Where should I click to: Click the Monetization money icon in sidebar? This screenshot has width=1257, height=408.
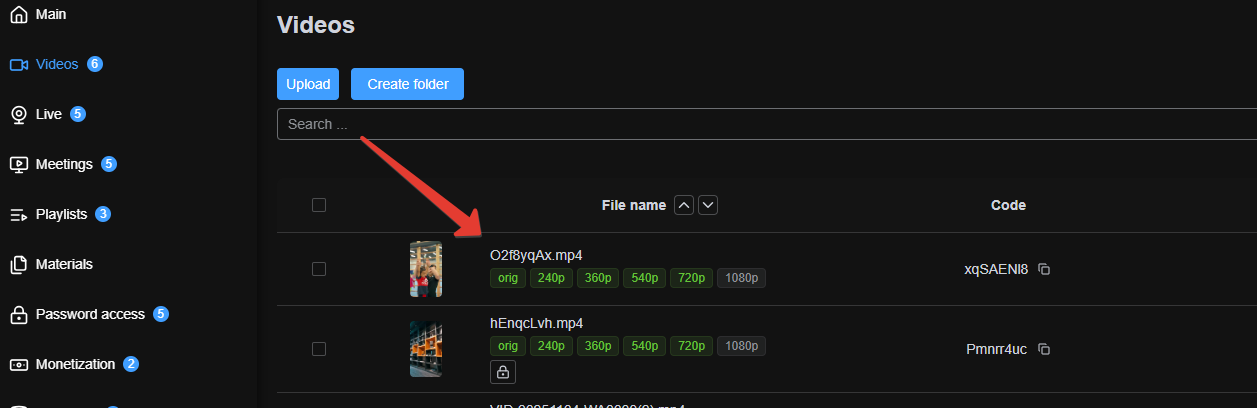coord(18,365)
